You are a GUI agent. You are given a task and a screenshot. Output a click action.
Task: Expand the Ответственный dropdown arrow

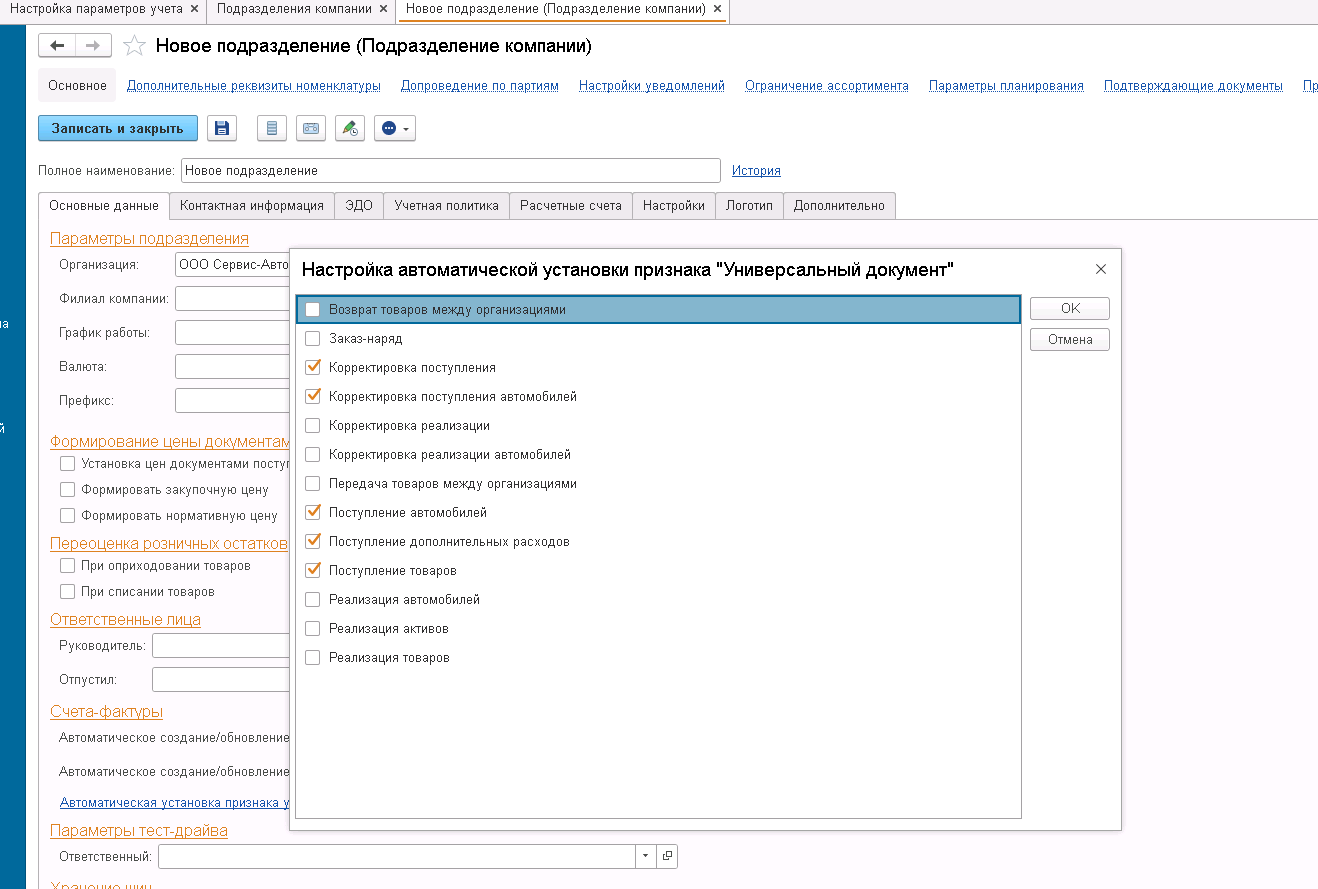coord(645,856)
